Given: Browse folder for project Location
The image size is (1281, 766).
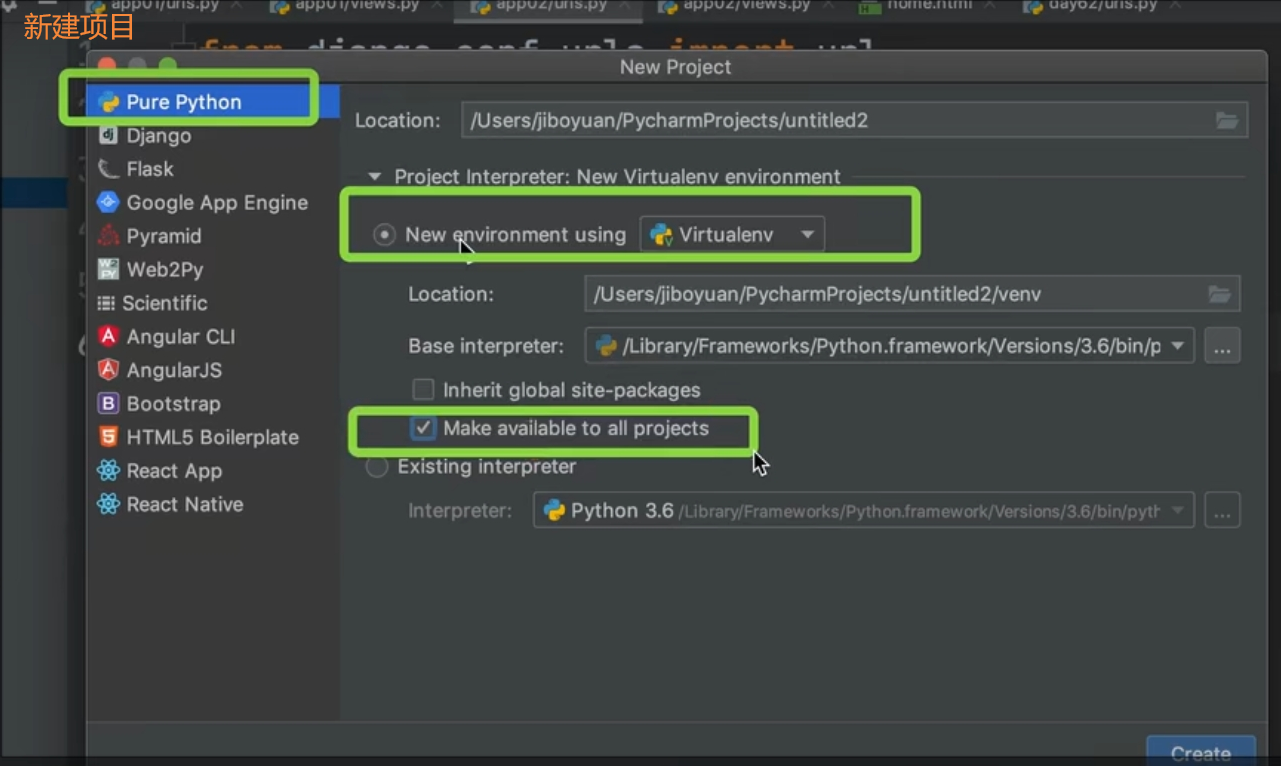Looking at the screenshot, I should tap(1227, 121).
